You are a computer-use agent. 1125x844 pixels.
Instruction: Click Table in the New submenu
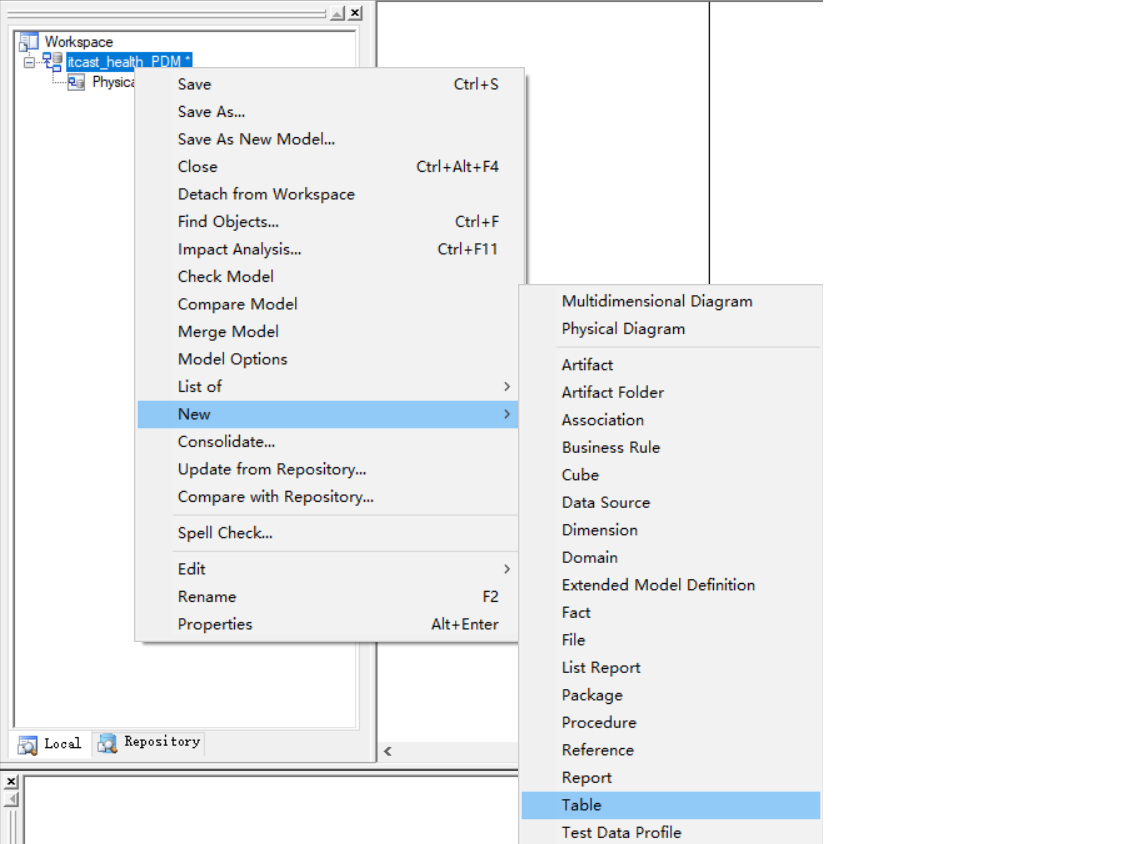pos(671,805)
